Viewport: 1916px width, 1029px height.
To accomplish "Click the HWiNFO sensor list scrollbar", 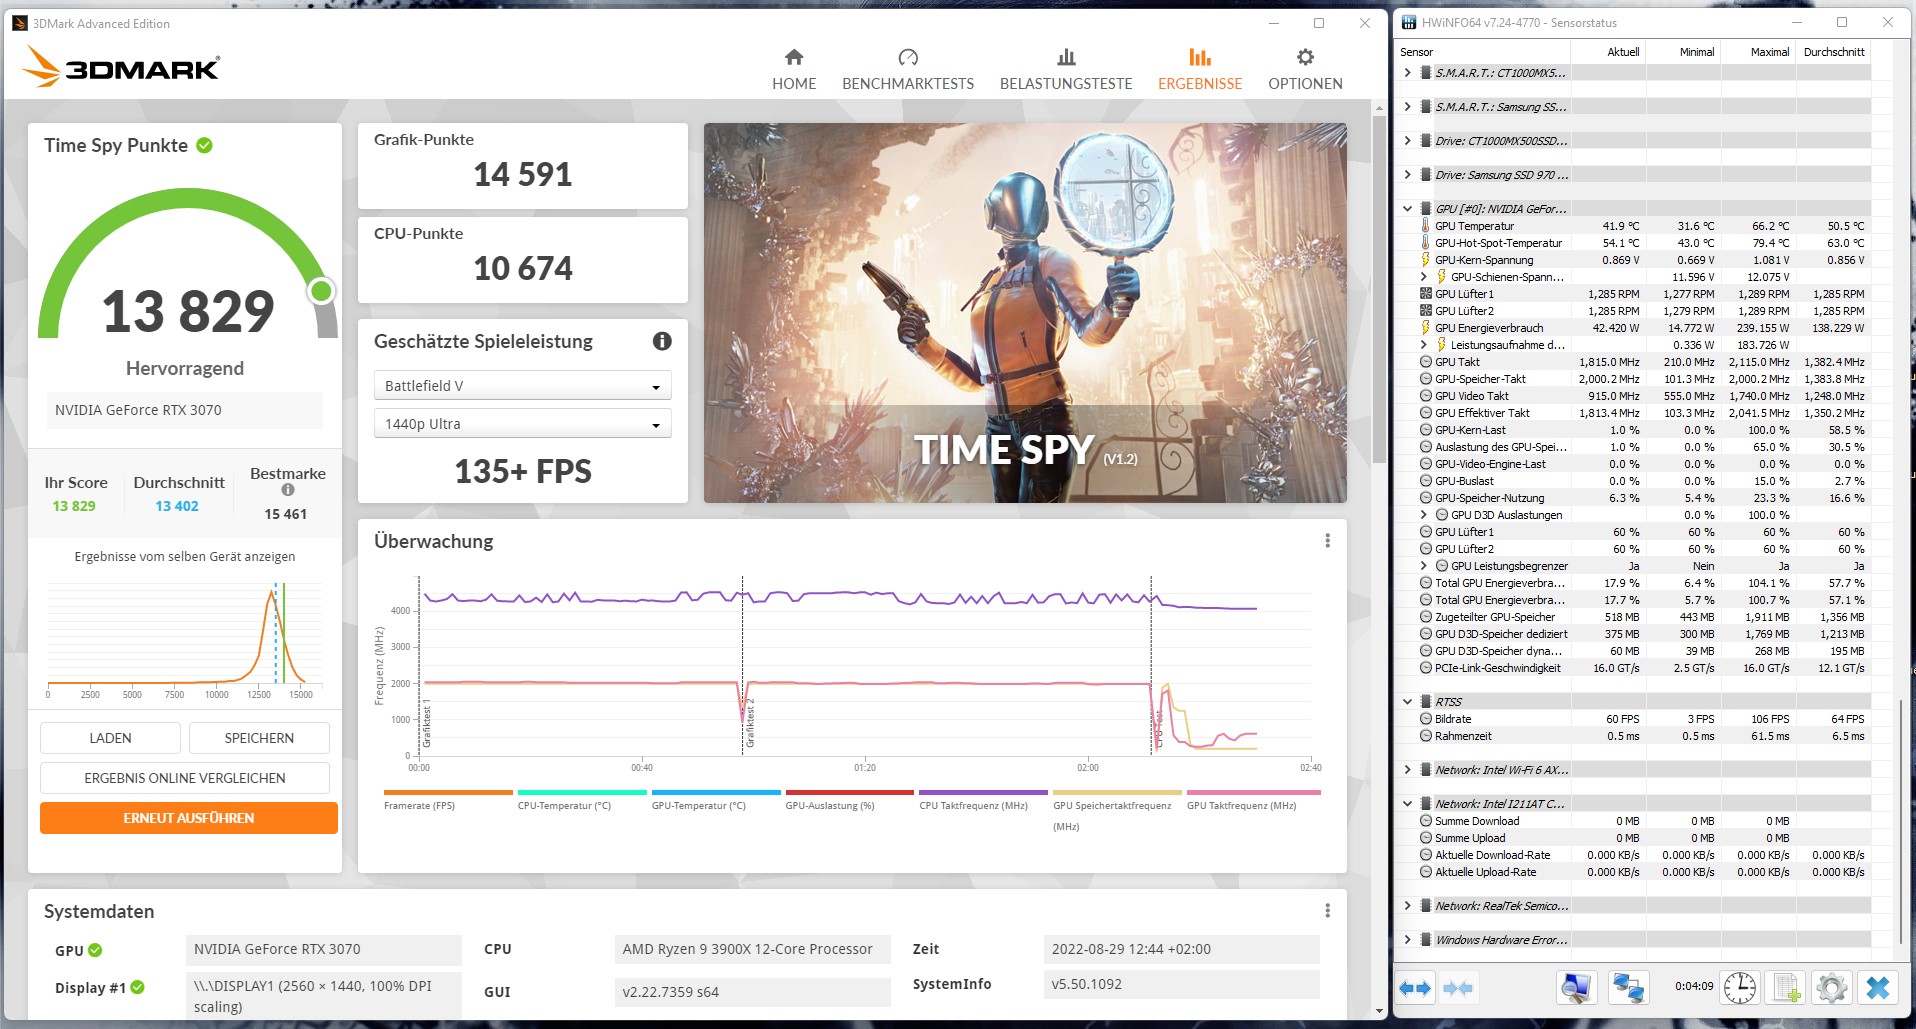I will pyautogui.click(x=1900, y=820).
